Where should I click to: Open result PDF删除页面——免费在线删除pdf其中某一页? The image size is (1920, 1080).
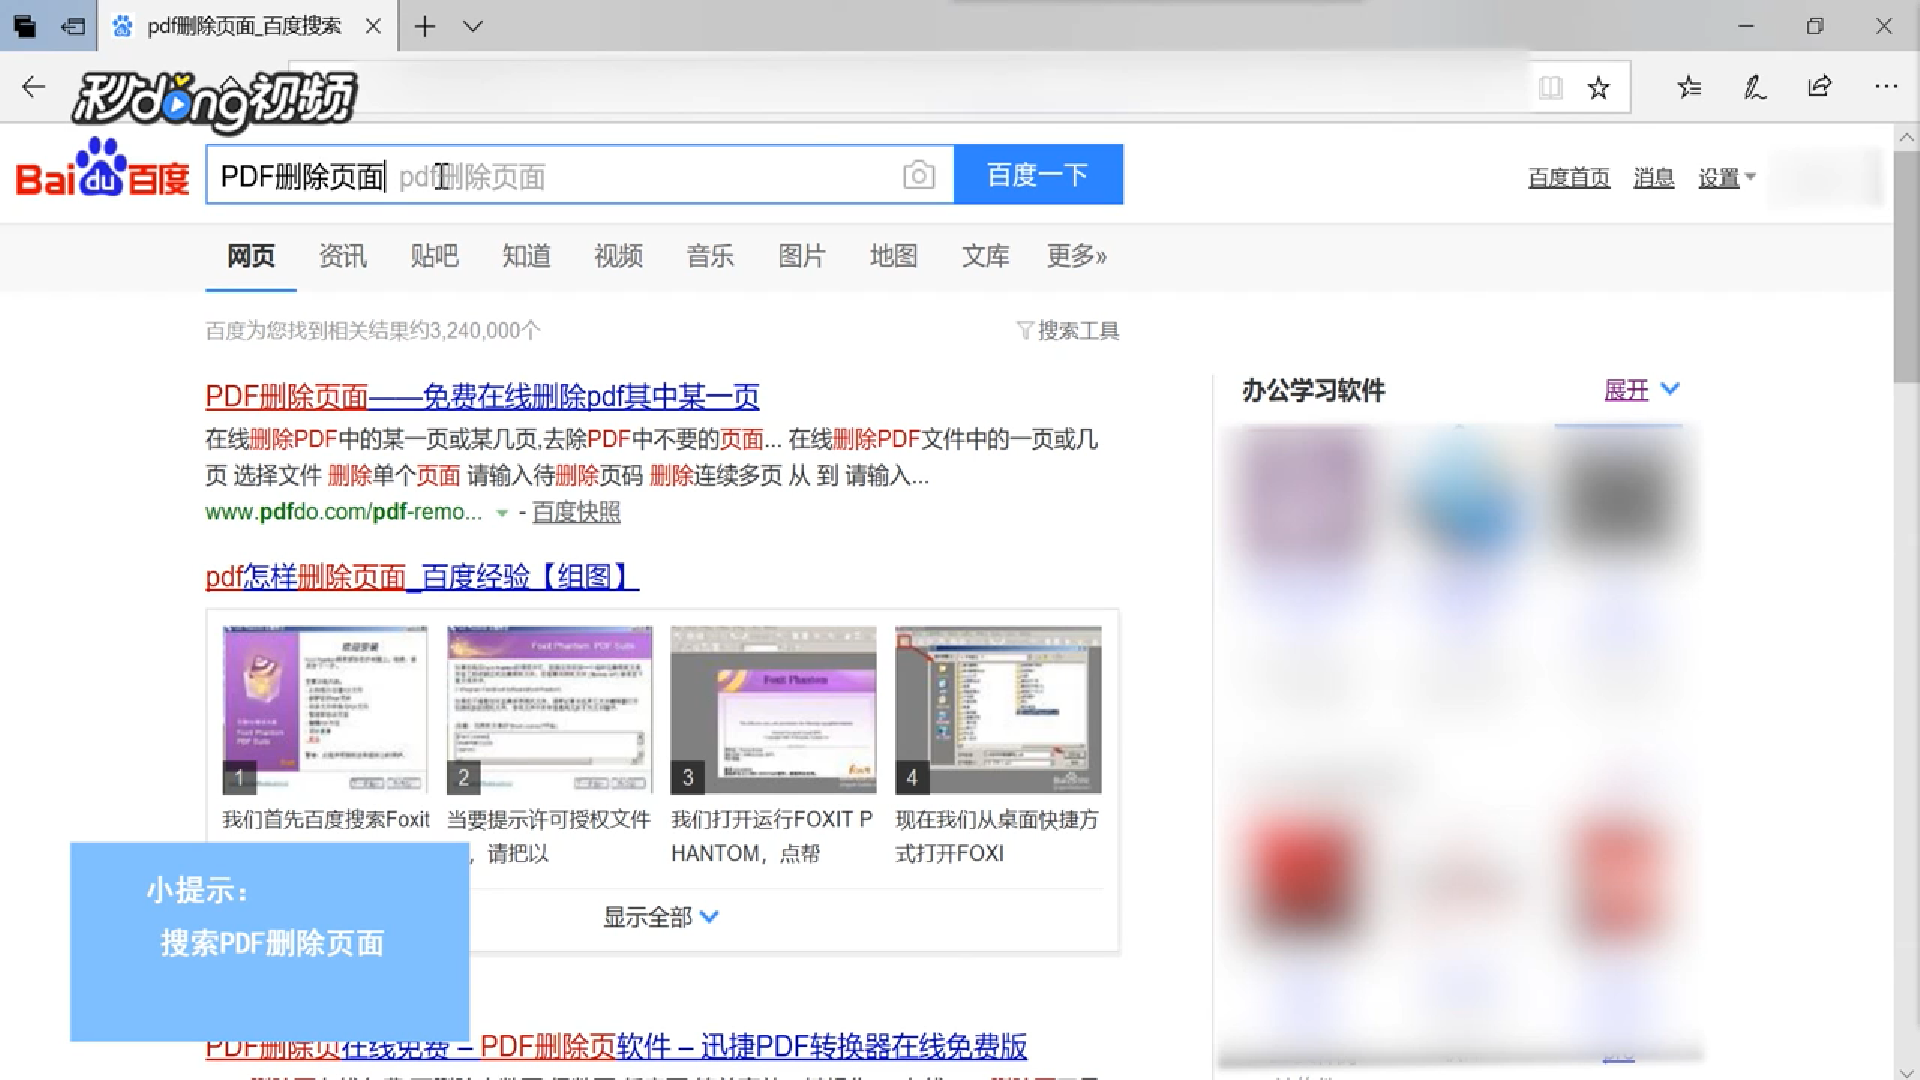pos(482,397)
